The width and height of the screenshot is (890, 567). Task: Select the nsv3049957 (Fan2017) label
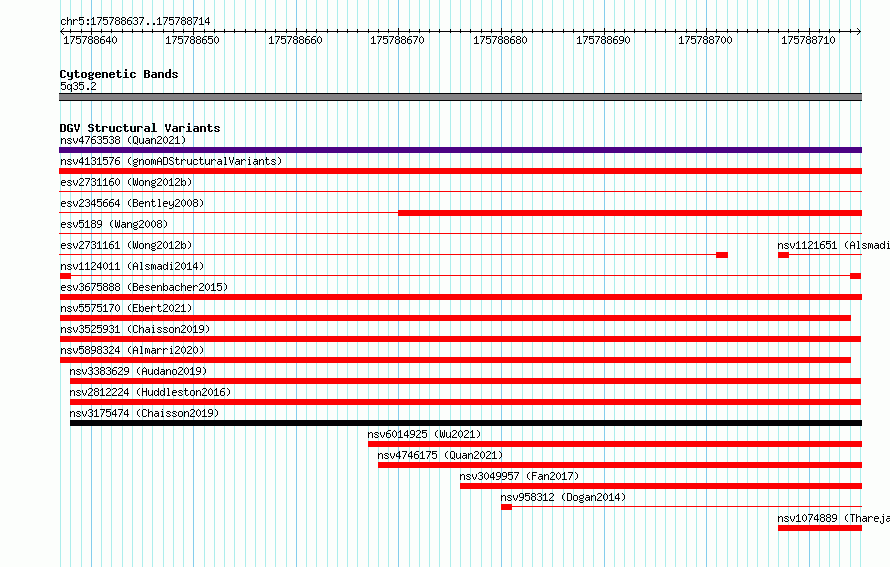click(519, 476)
